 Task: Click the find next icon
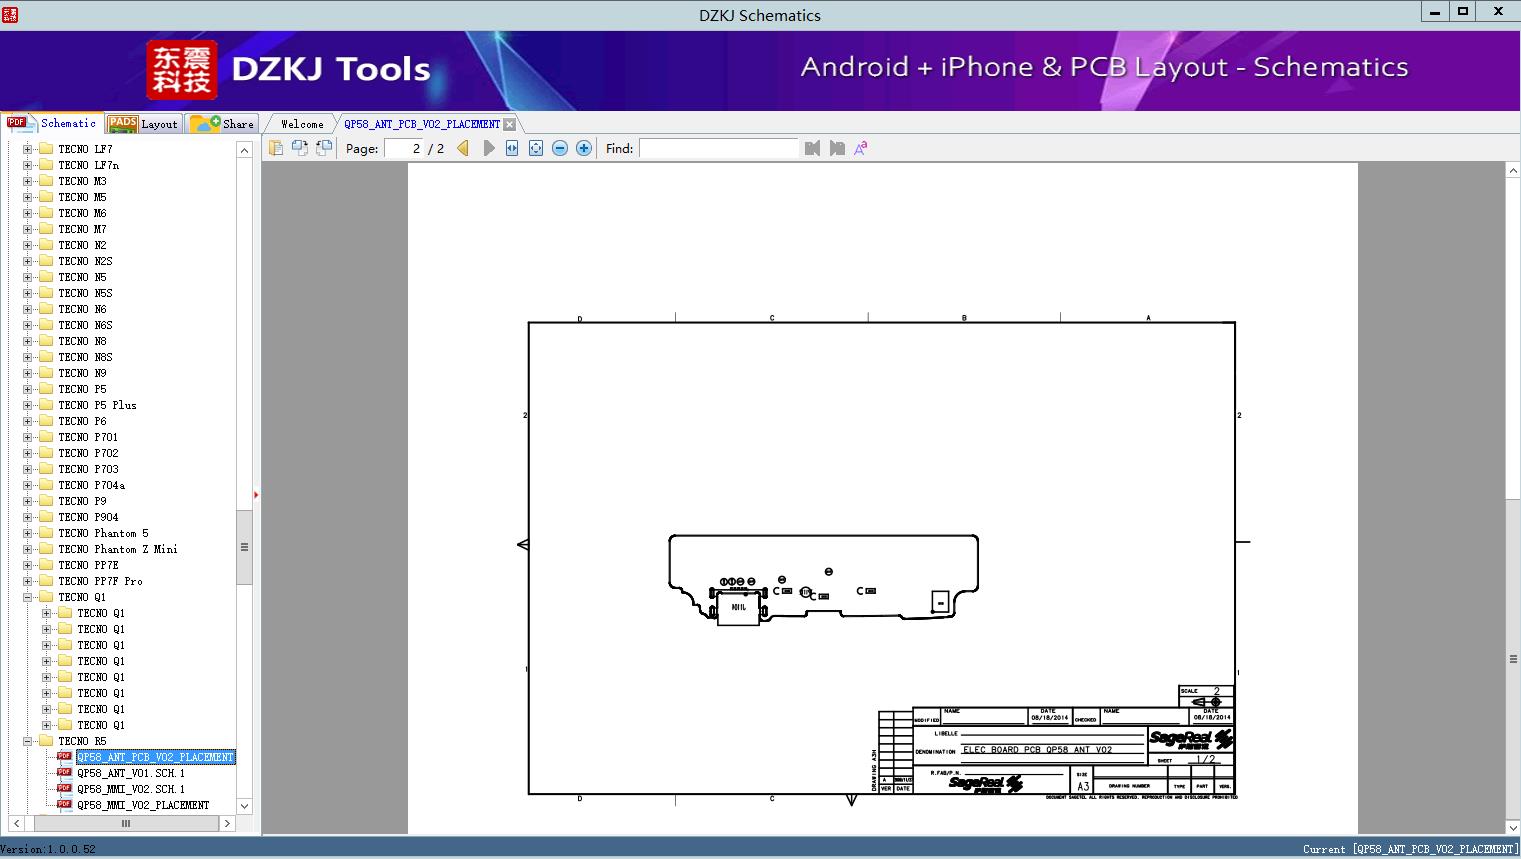tap(837, 148)
